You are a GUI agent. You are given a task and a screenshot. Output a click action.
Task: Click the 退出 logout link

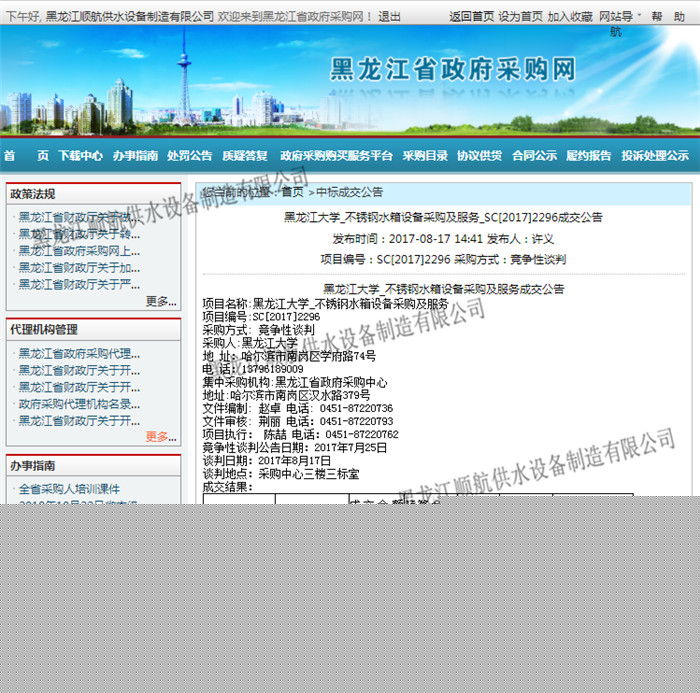point(390,17)
